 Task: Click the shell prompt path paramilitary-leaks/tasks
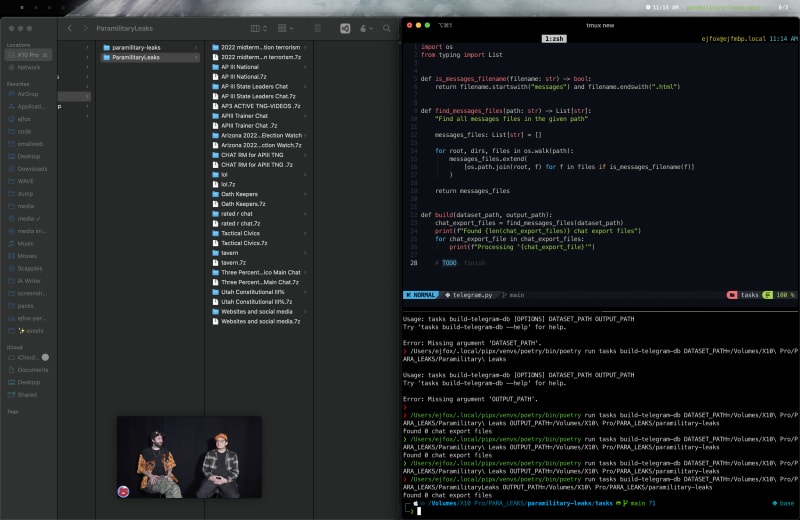click(569, 503)
